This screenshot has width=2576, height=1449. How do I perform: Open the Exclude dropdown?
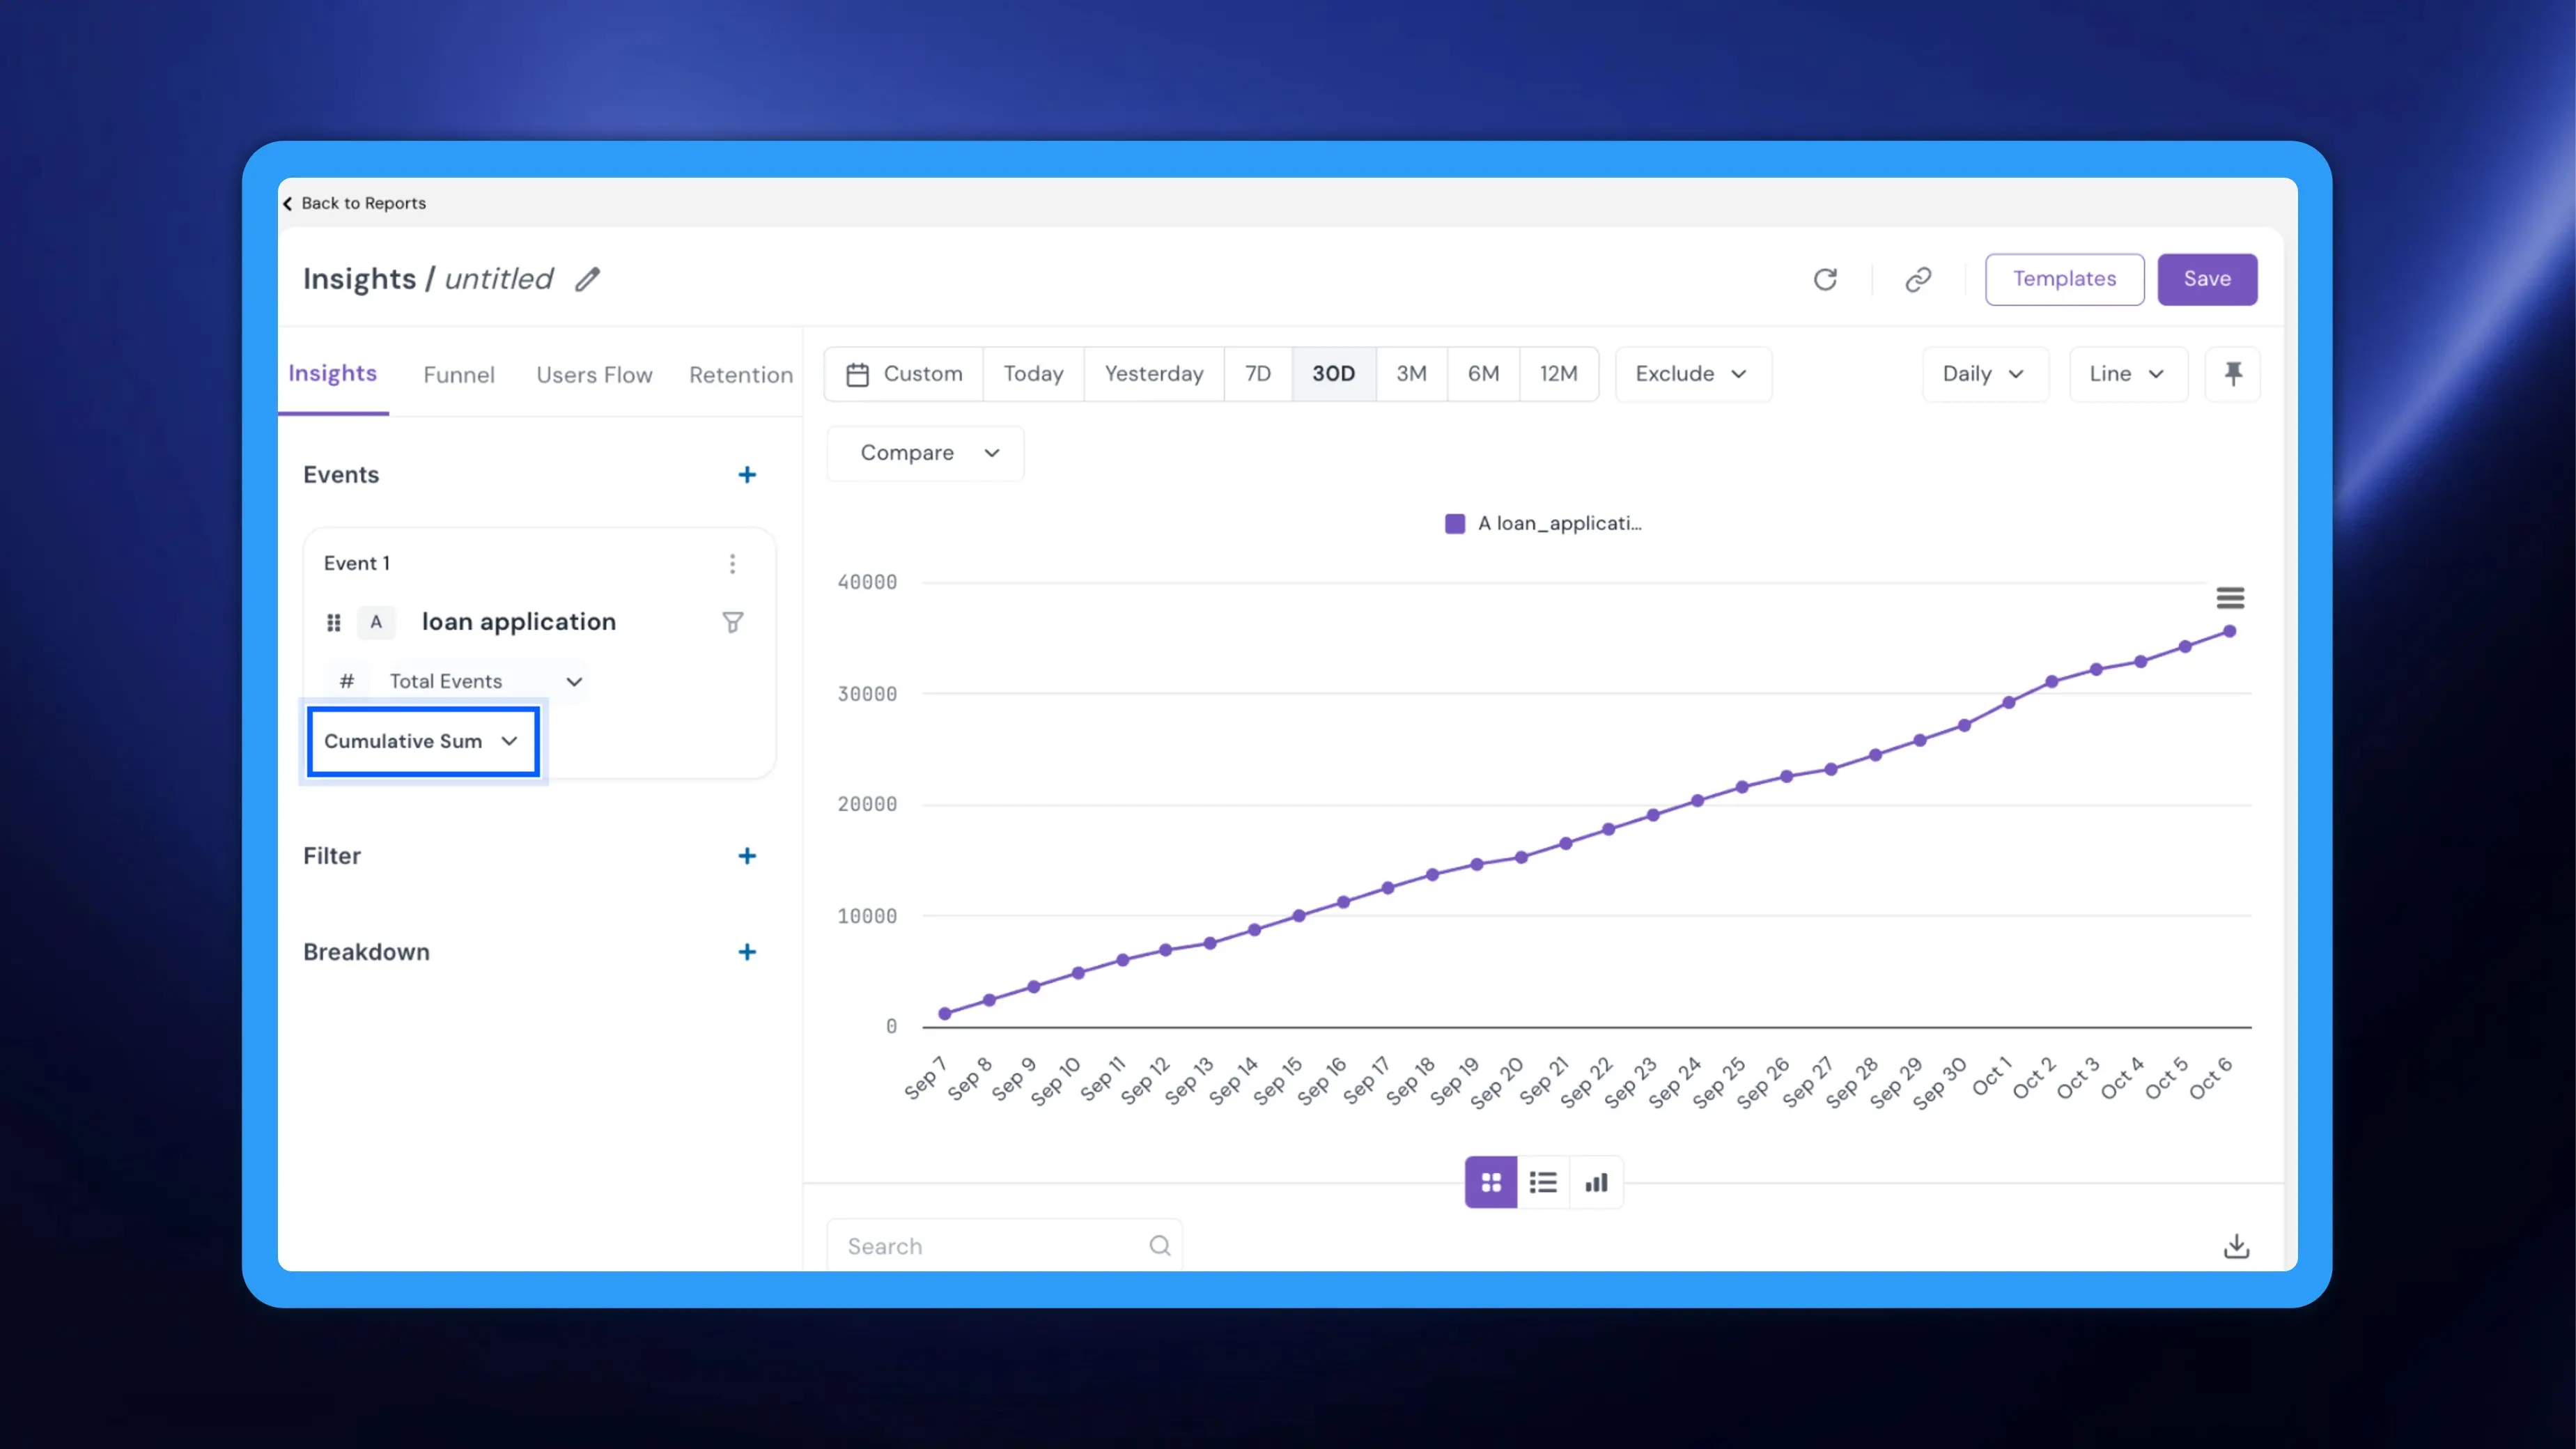[1693, 374]
